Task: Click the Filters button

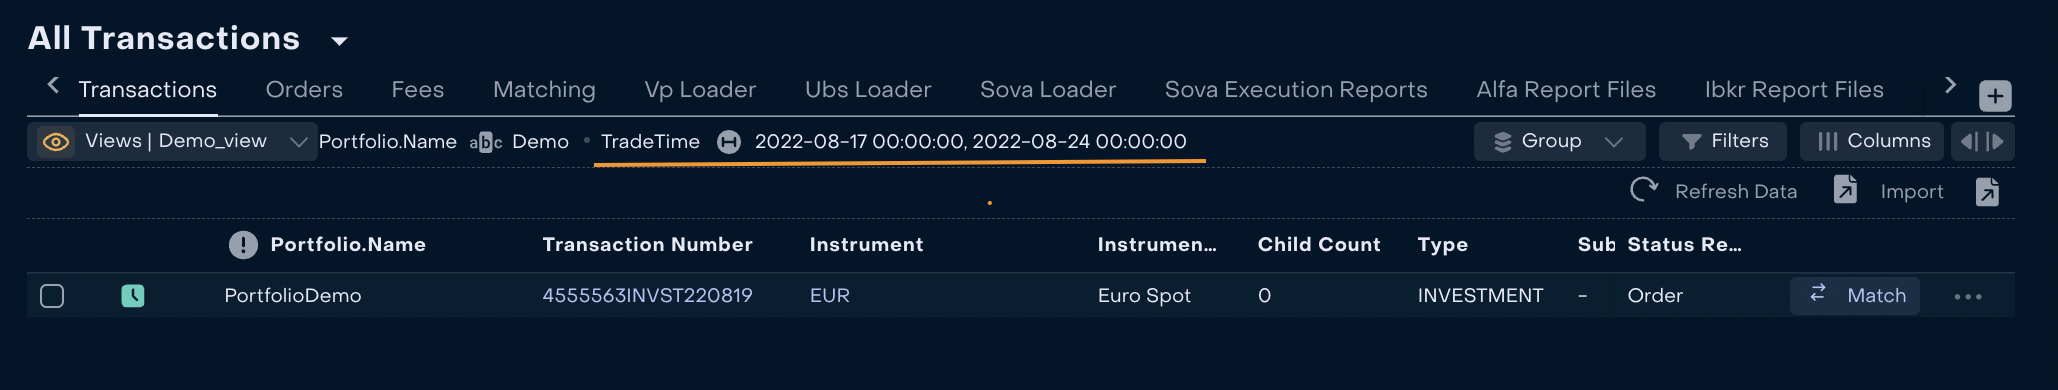Action: click(x=1724, y=141)
